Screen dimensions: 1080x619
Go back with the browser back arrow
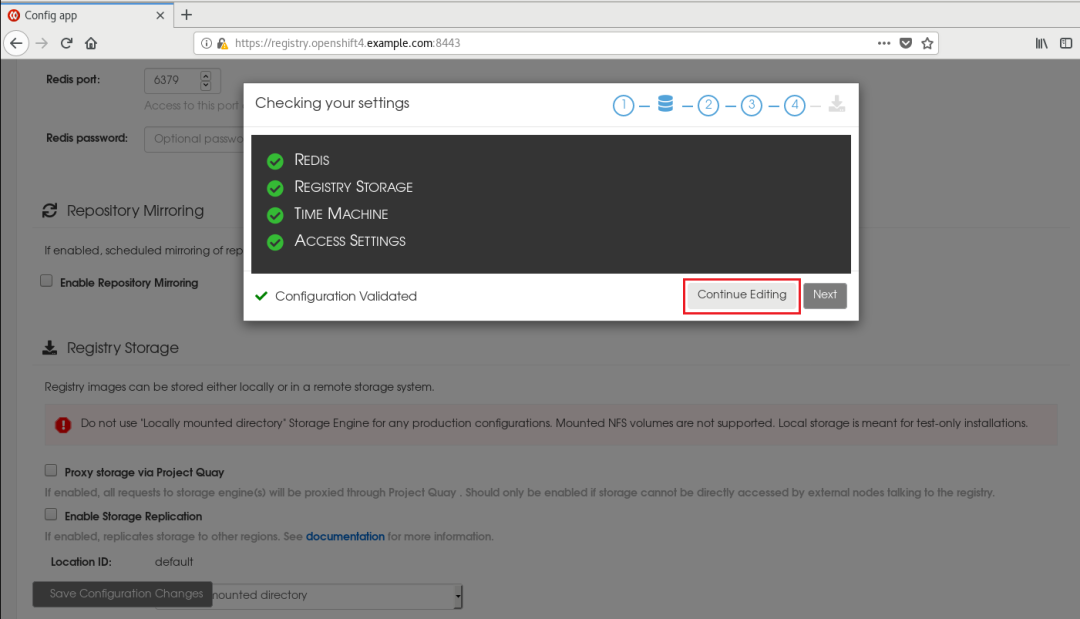point(16,43)
